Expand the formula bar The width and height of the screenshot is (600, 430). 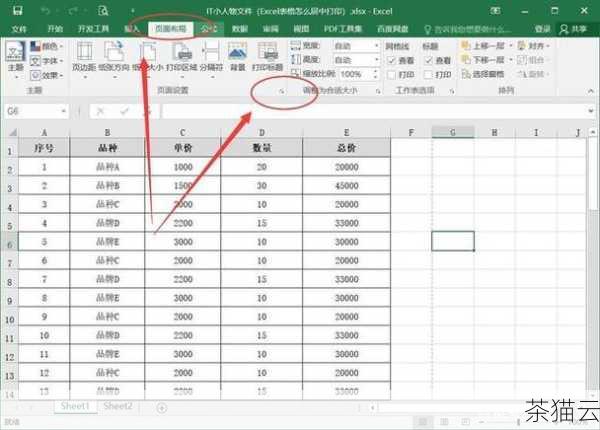pos(592,111)
